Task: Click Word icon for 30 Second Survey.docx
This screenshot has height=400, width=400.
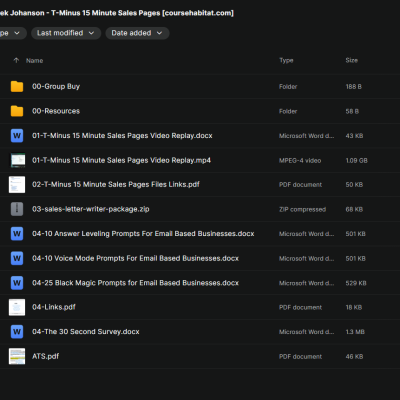Action: click(17, 332)
